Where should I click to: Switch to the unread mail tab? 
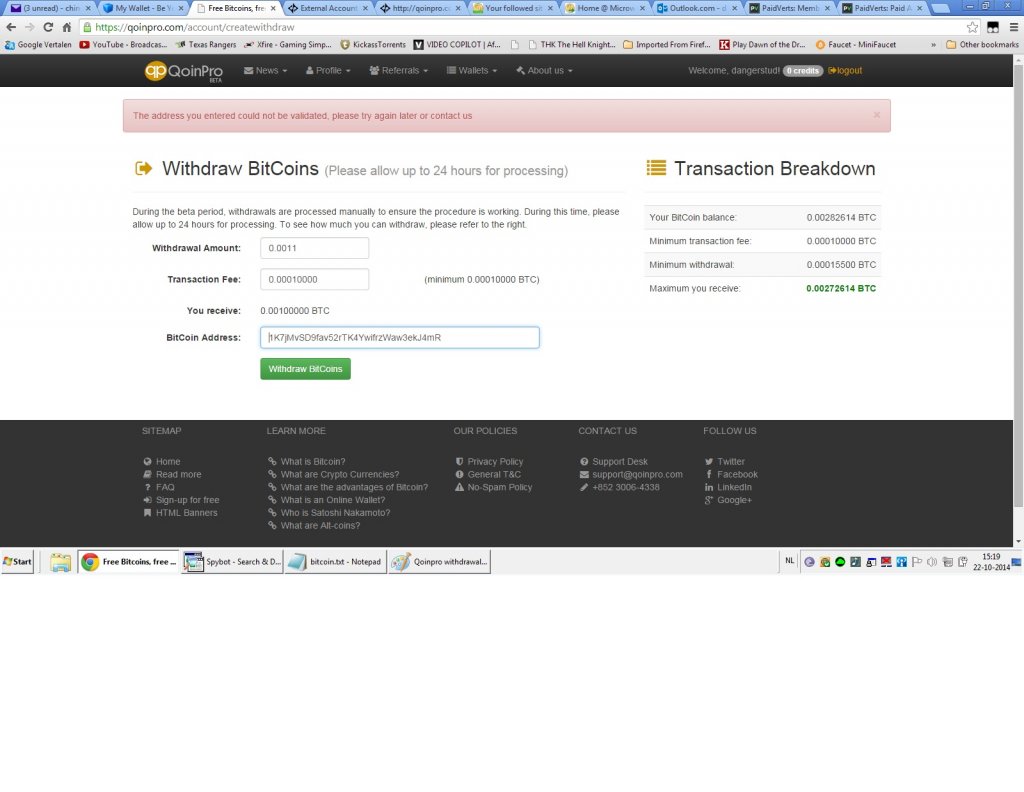click(x=50, y=8)
